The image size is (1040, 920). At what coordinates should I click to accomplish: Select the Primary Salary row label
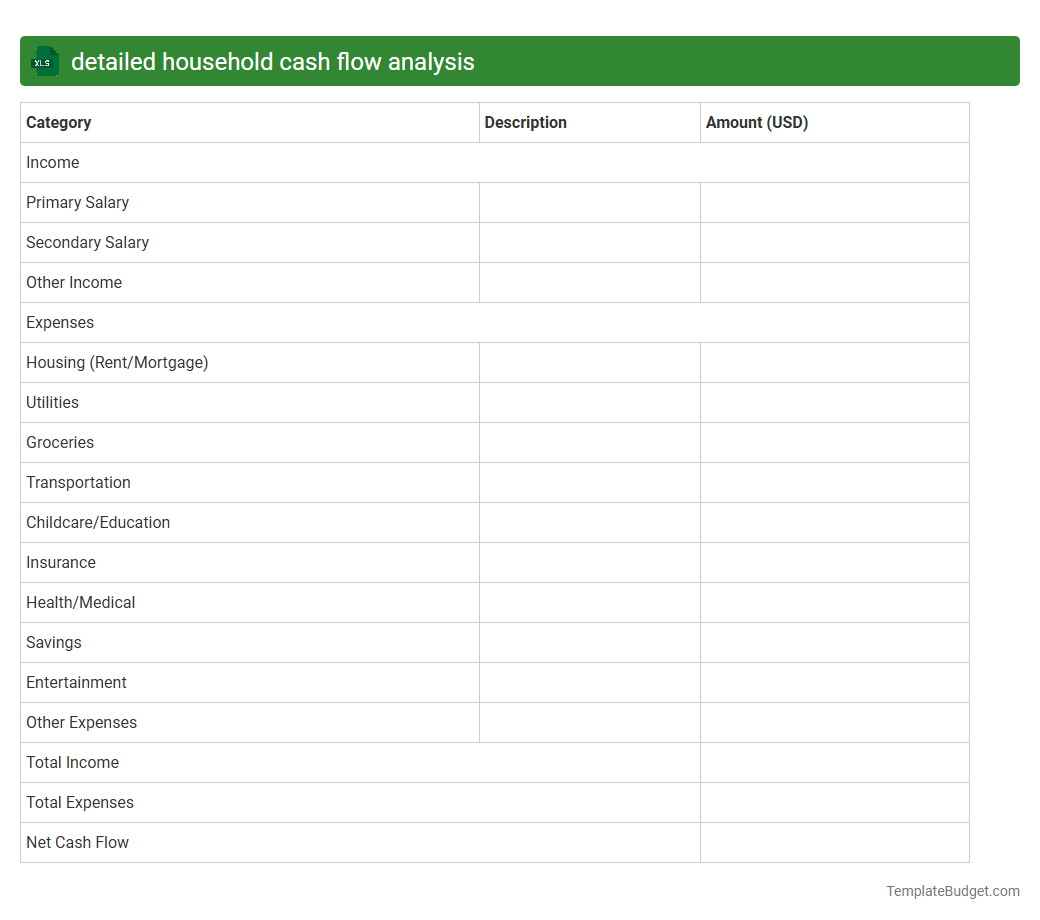coord(77,202)
